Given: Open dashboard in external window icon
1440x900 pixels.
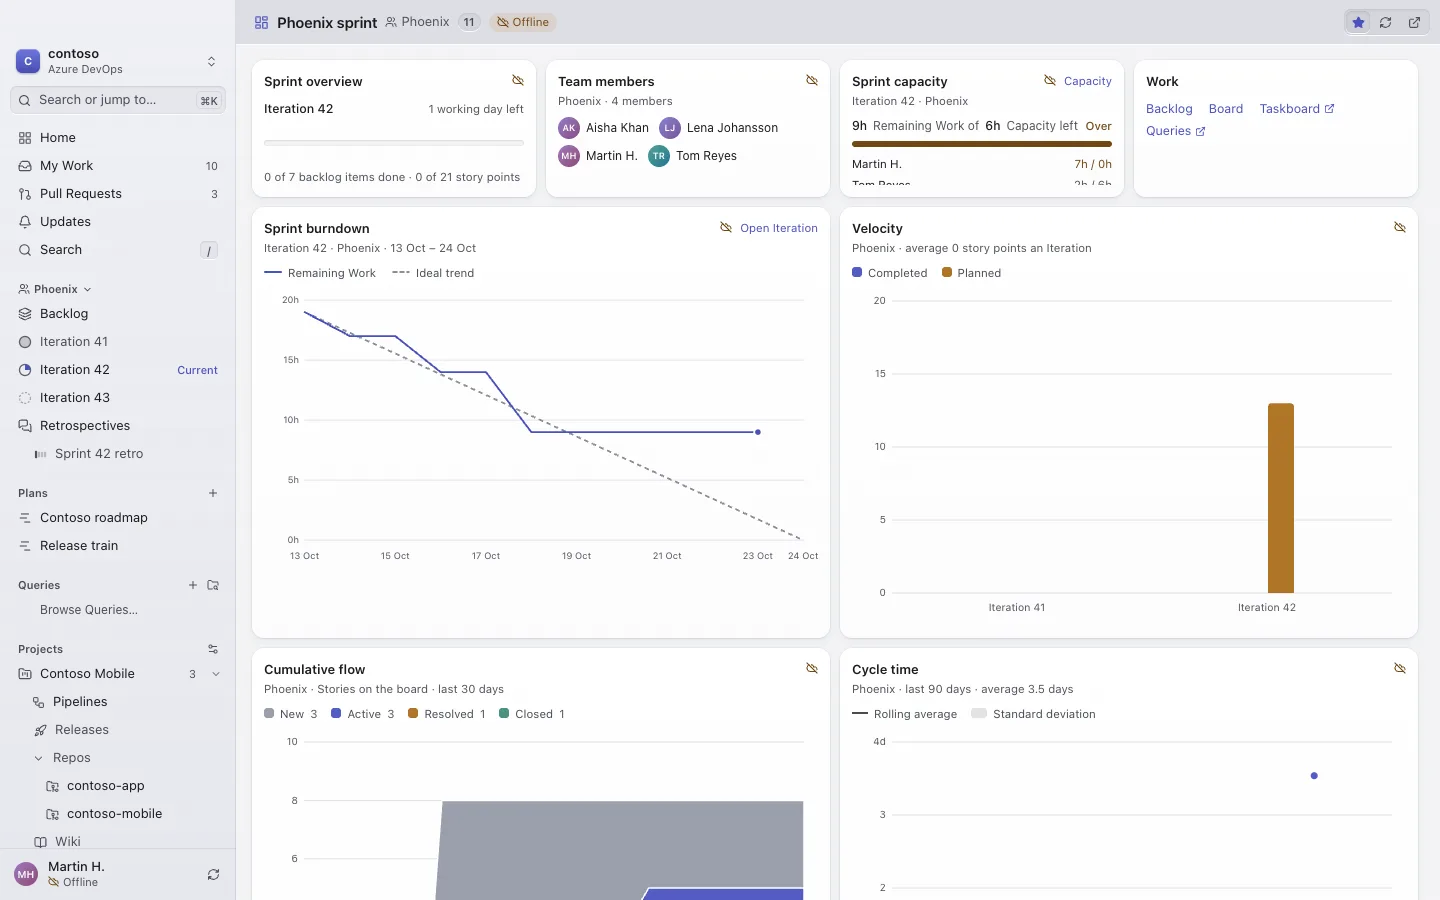Looking at the screenshot, I should point(1415,22).
